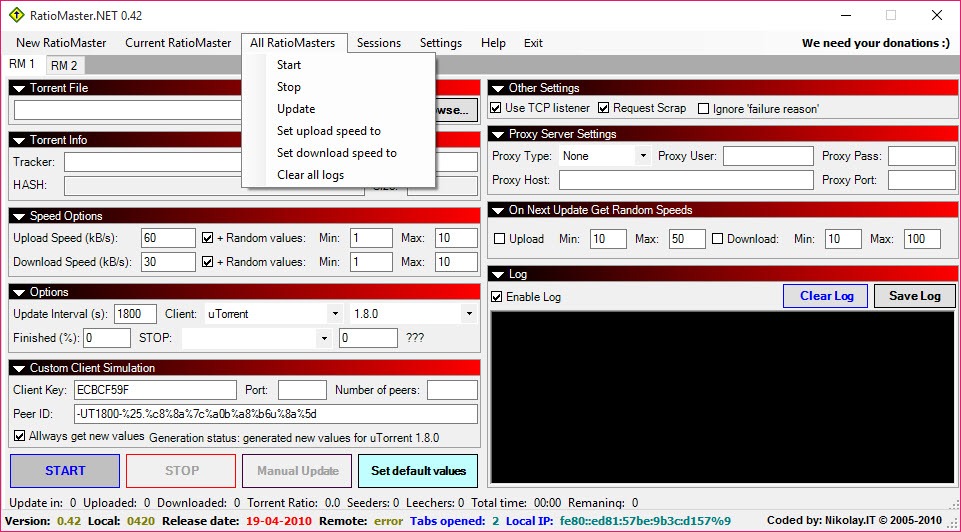Click the Finished (%) input field

[x=107, y=338]
